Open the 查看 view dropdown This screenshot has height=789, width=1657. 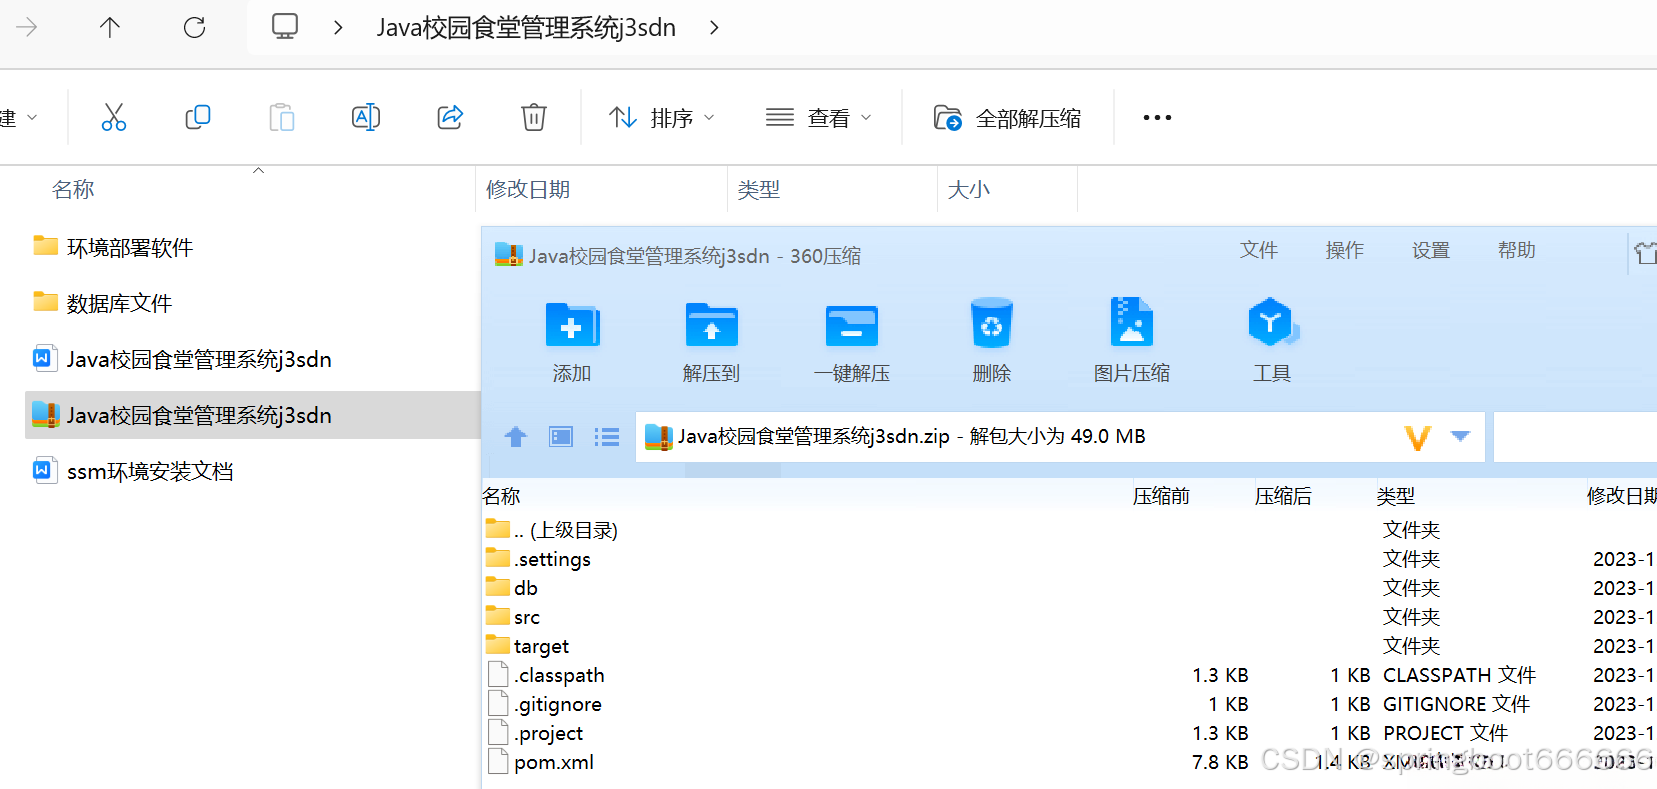click(818, 118)
